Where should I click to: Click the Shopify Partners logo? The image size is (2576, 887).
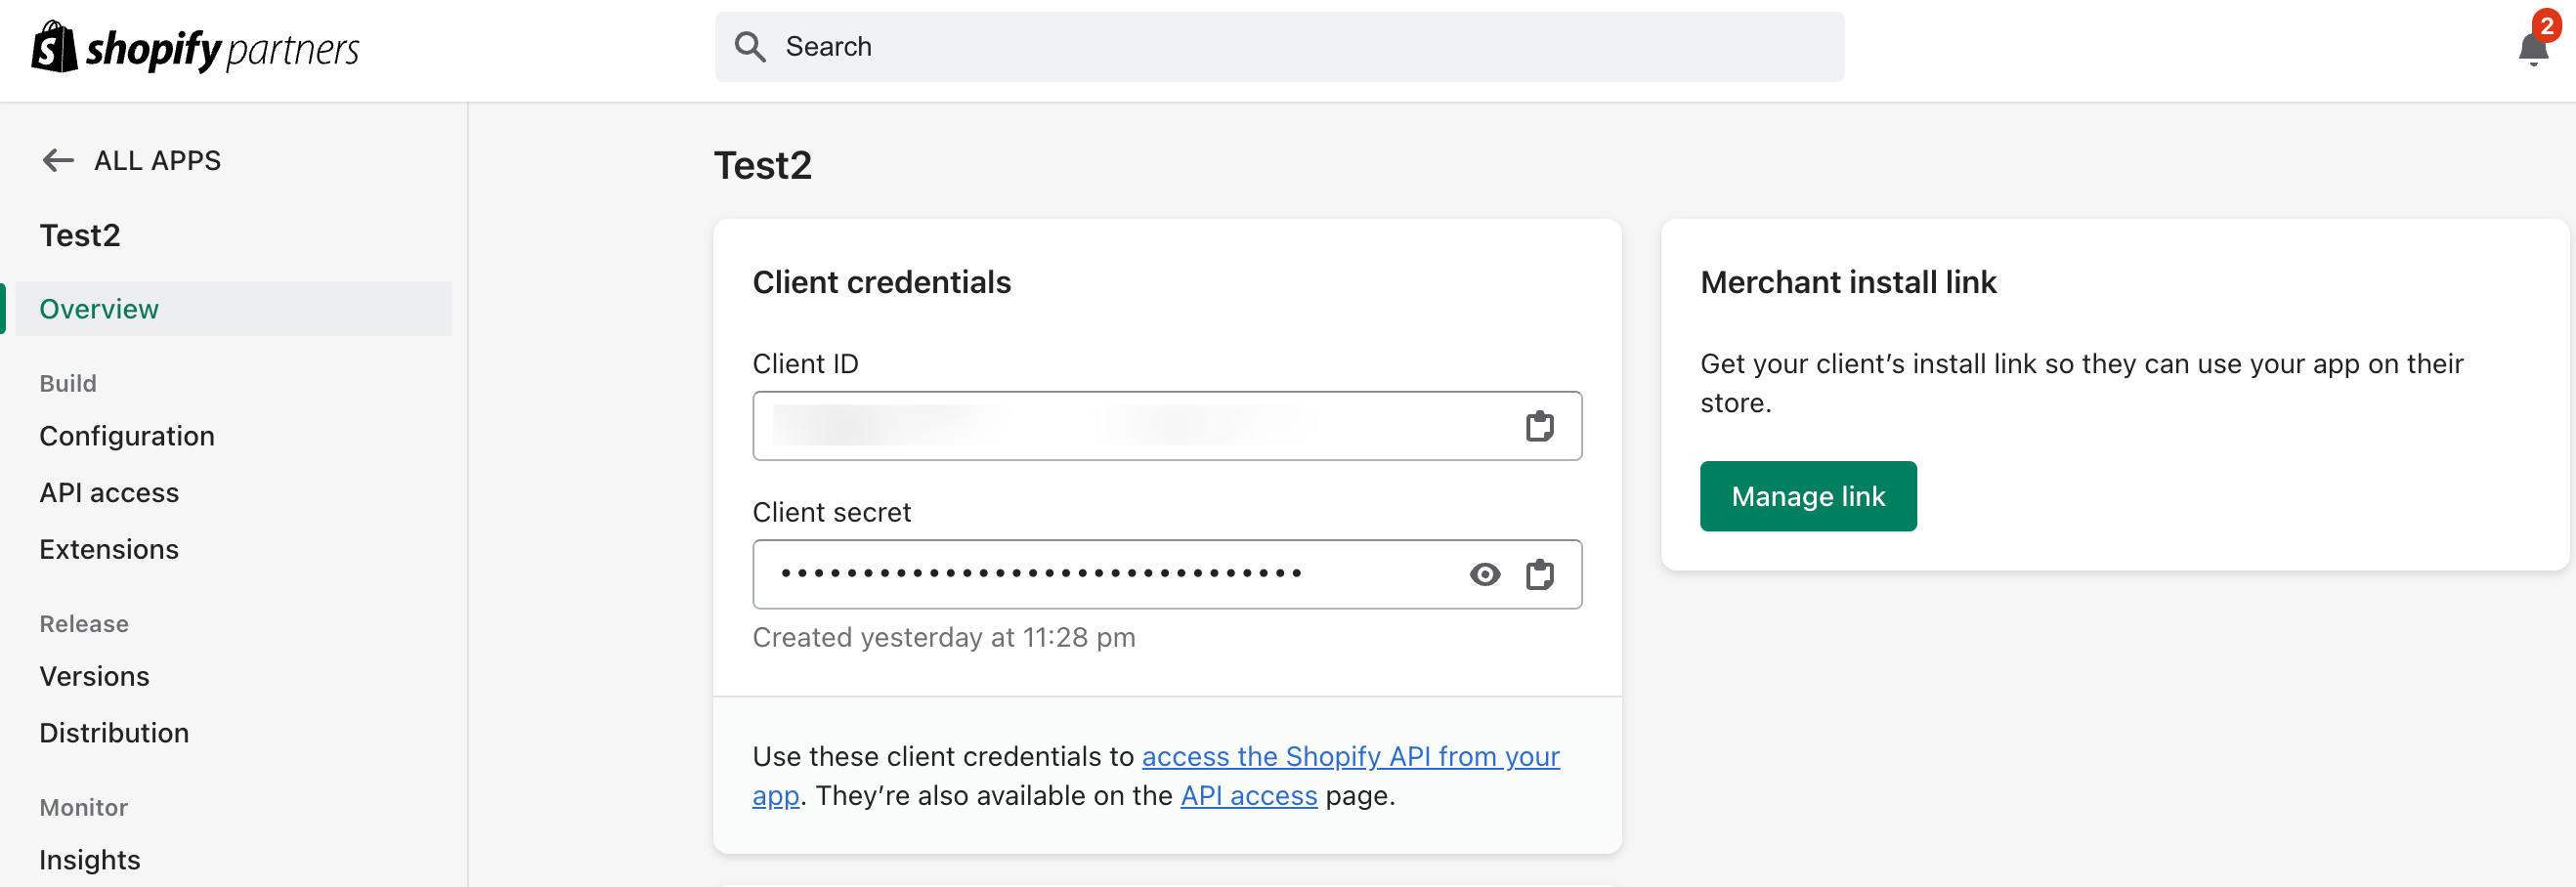tap(195, 48)
